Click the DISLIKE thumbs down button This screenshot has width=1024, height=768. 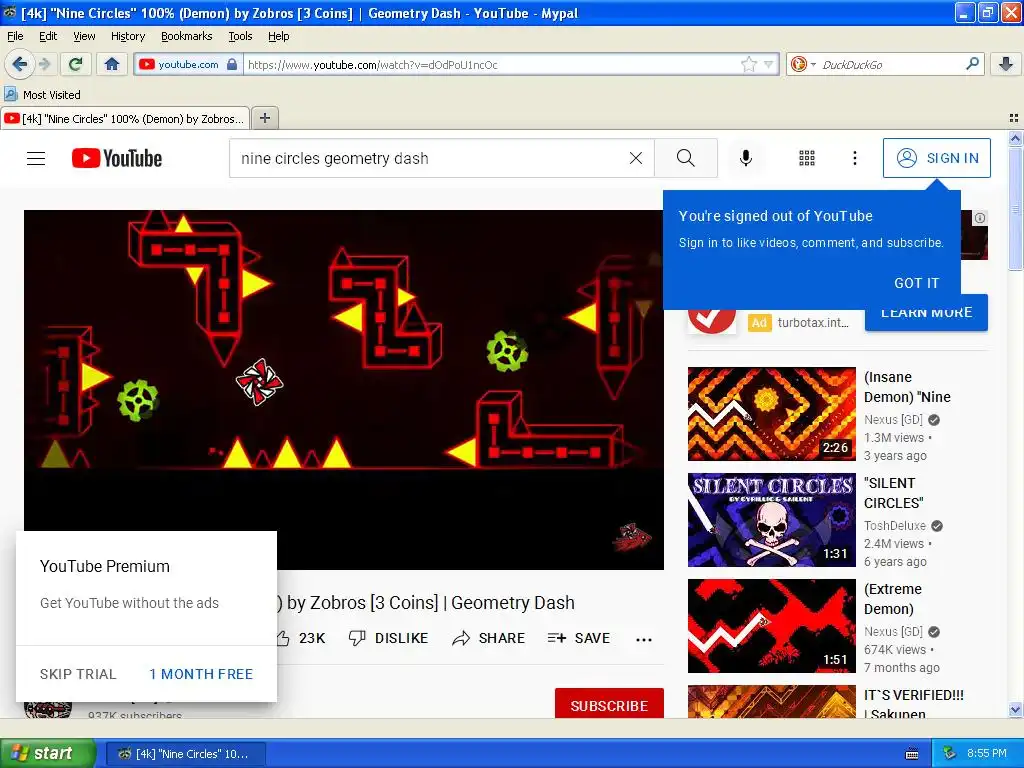click(x=389, y=638)
